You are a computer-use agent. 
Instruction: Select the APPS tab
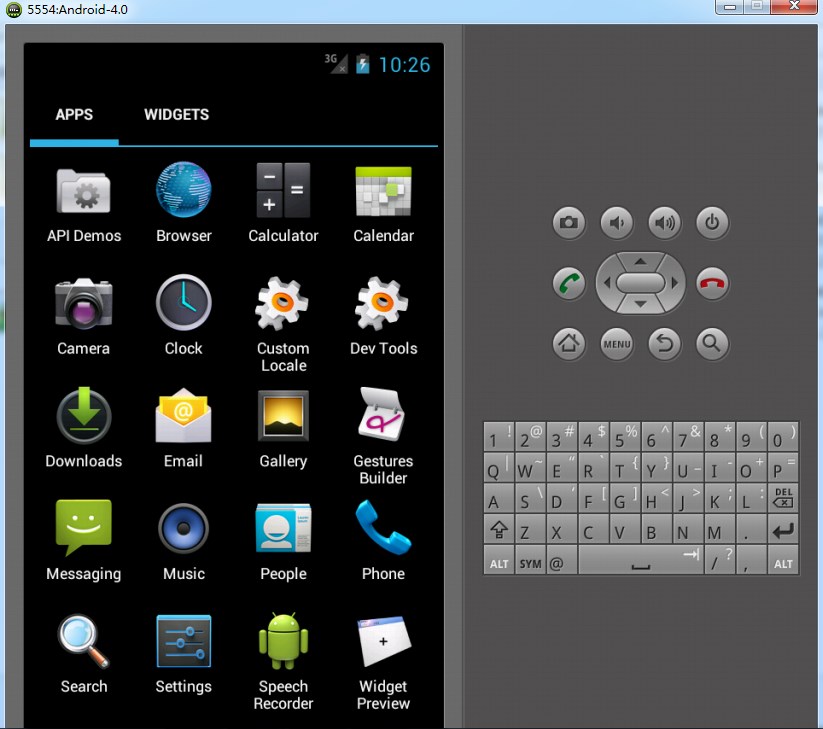[74, 115]
